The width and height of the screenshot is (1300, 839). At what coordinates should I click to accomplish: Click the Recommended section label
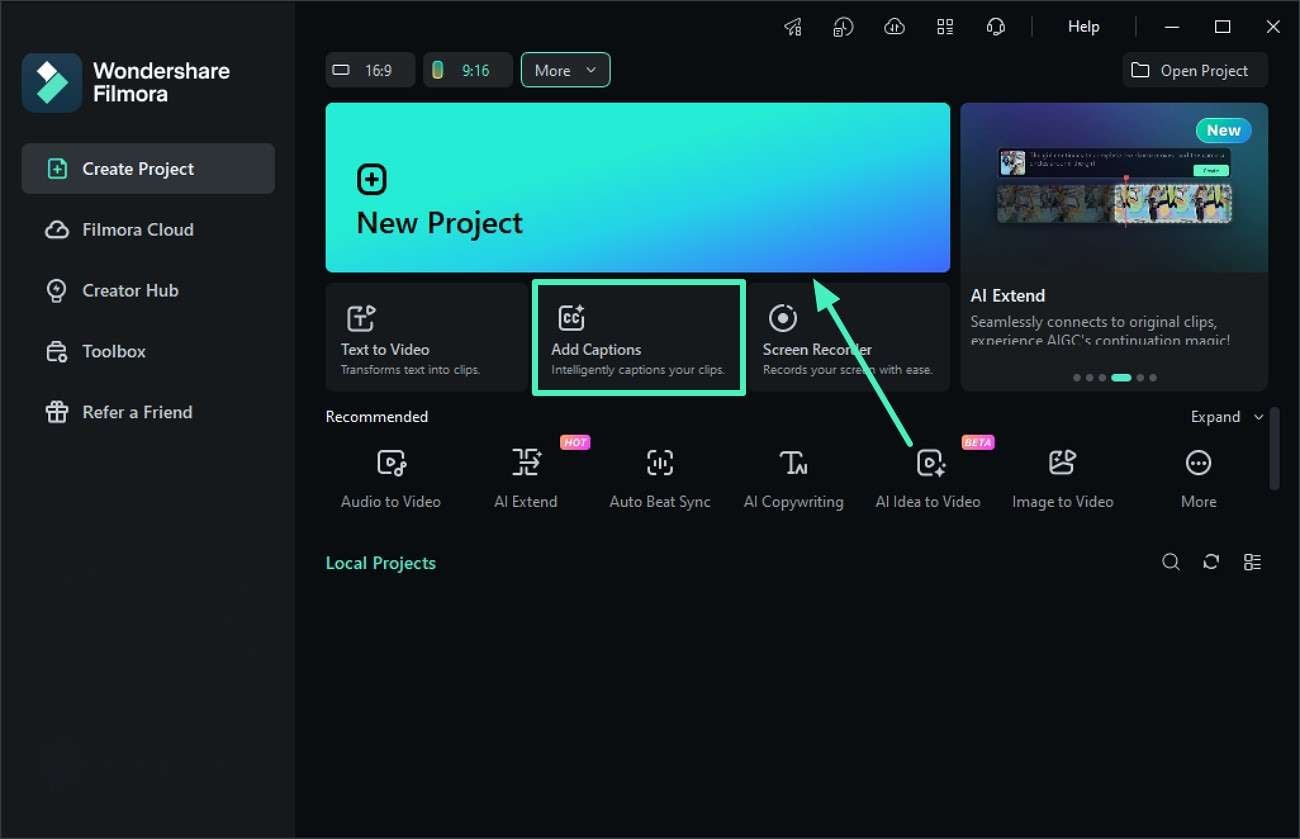(x=377, y=417)
